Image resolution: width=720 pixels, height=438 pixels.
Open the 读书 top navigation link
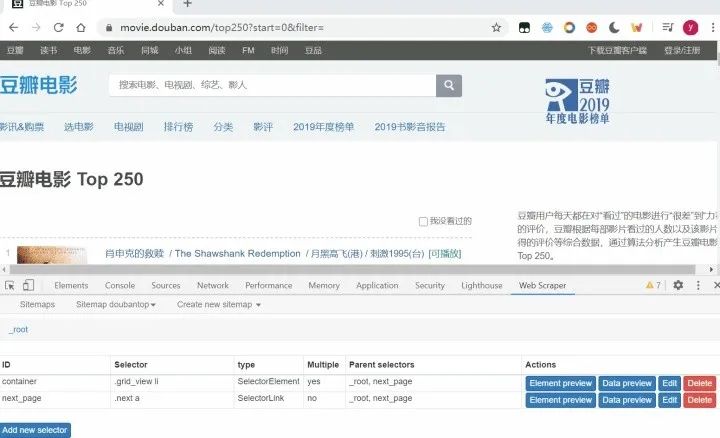[49, 51]
